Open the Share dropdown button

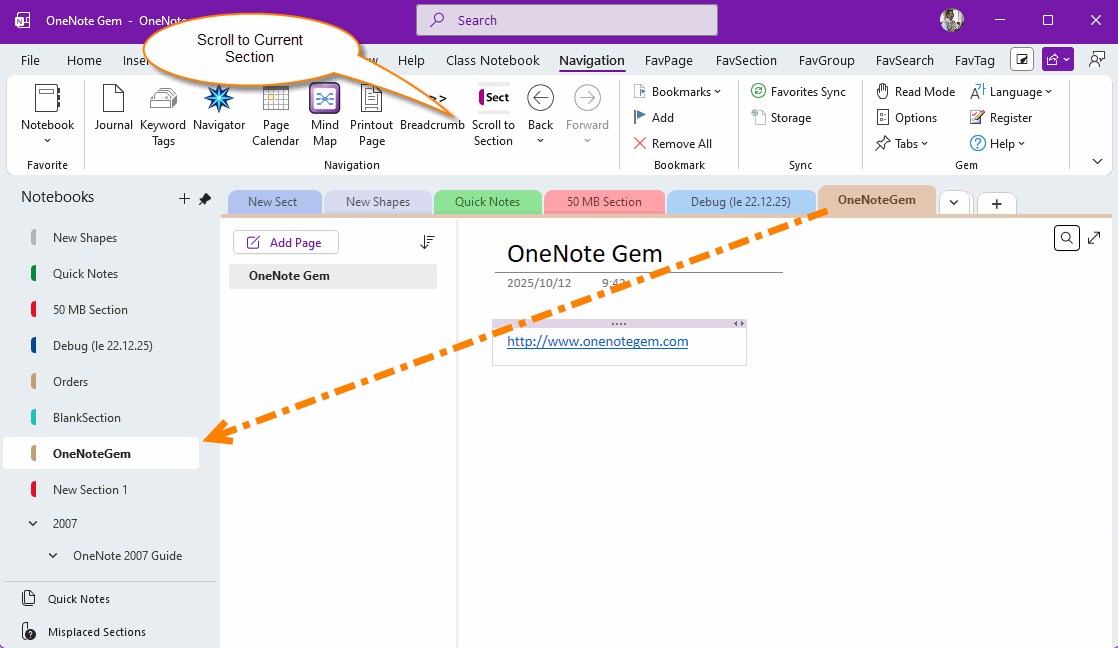(x=1057, y=60)
